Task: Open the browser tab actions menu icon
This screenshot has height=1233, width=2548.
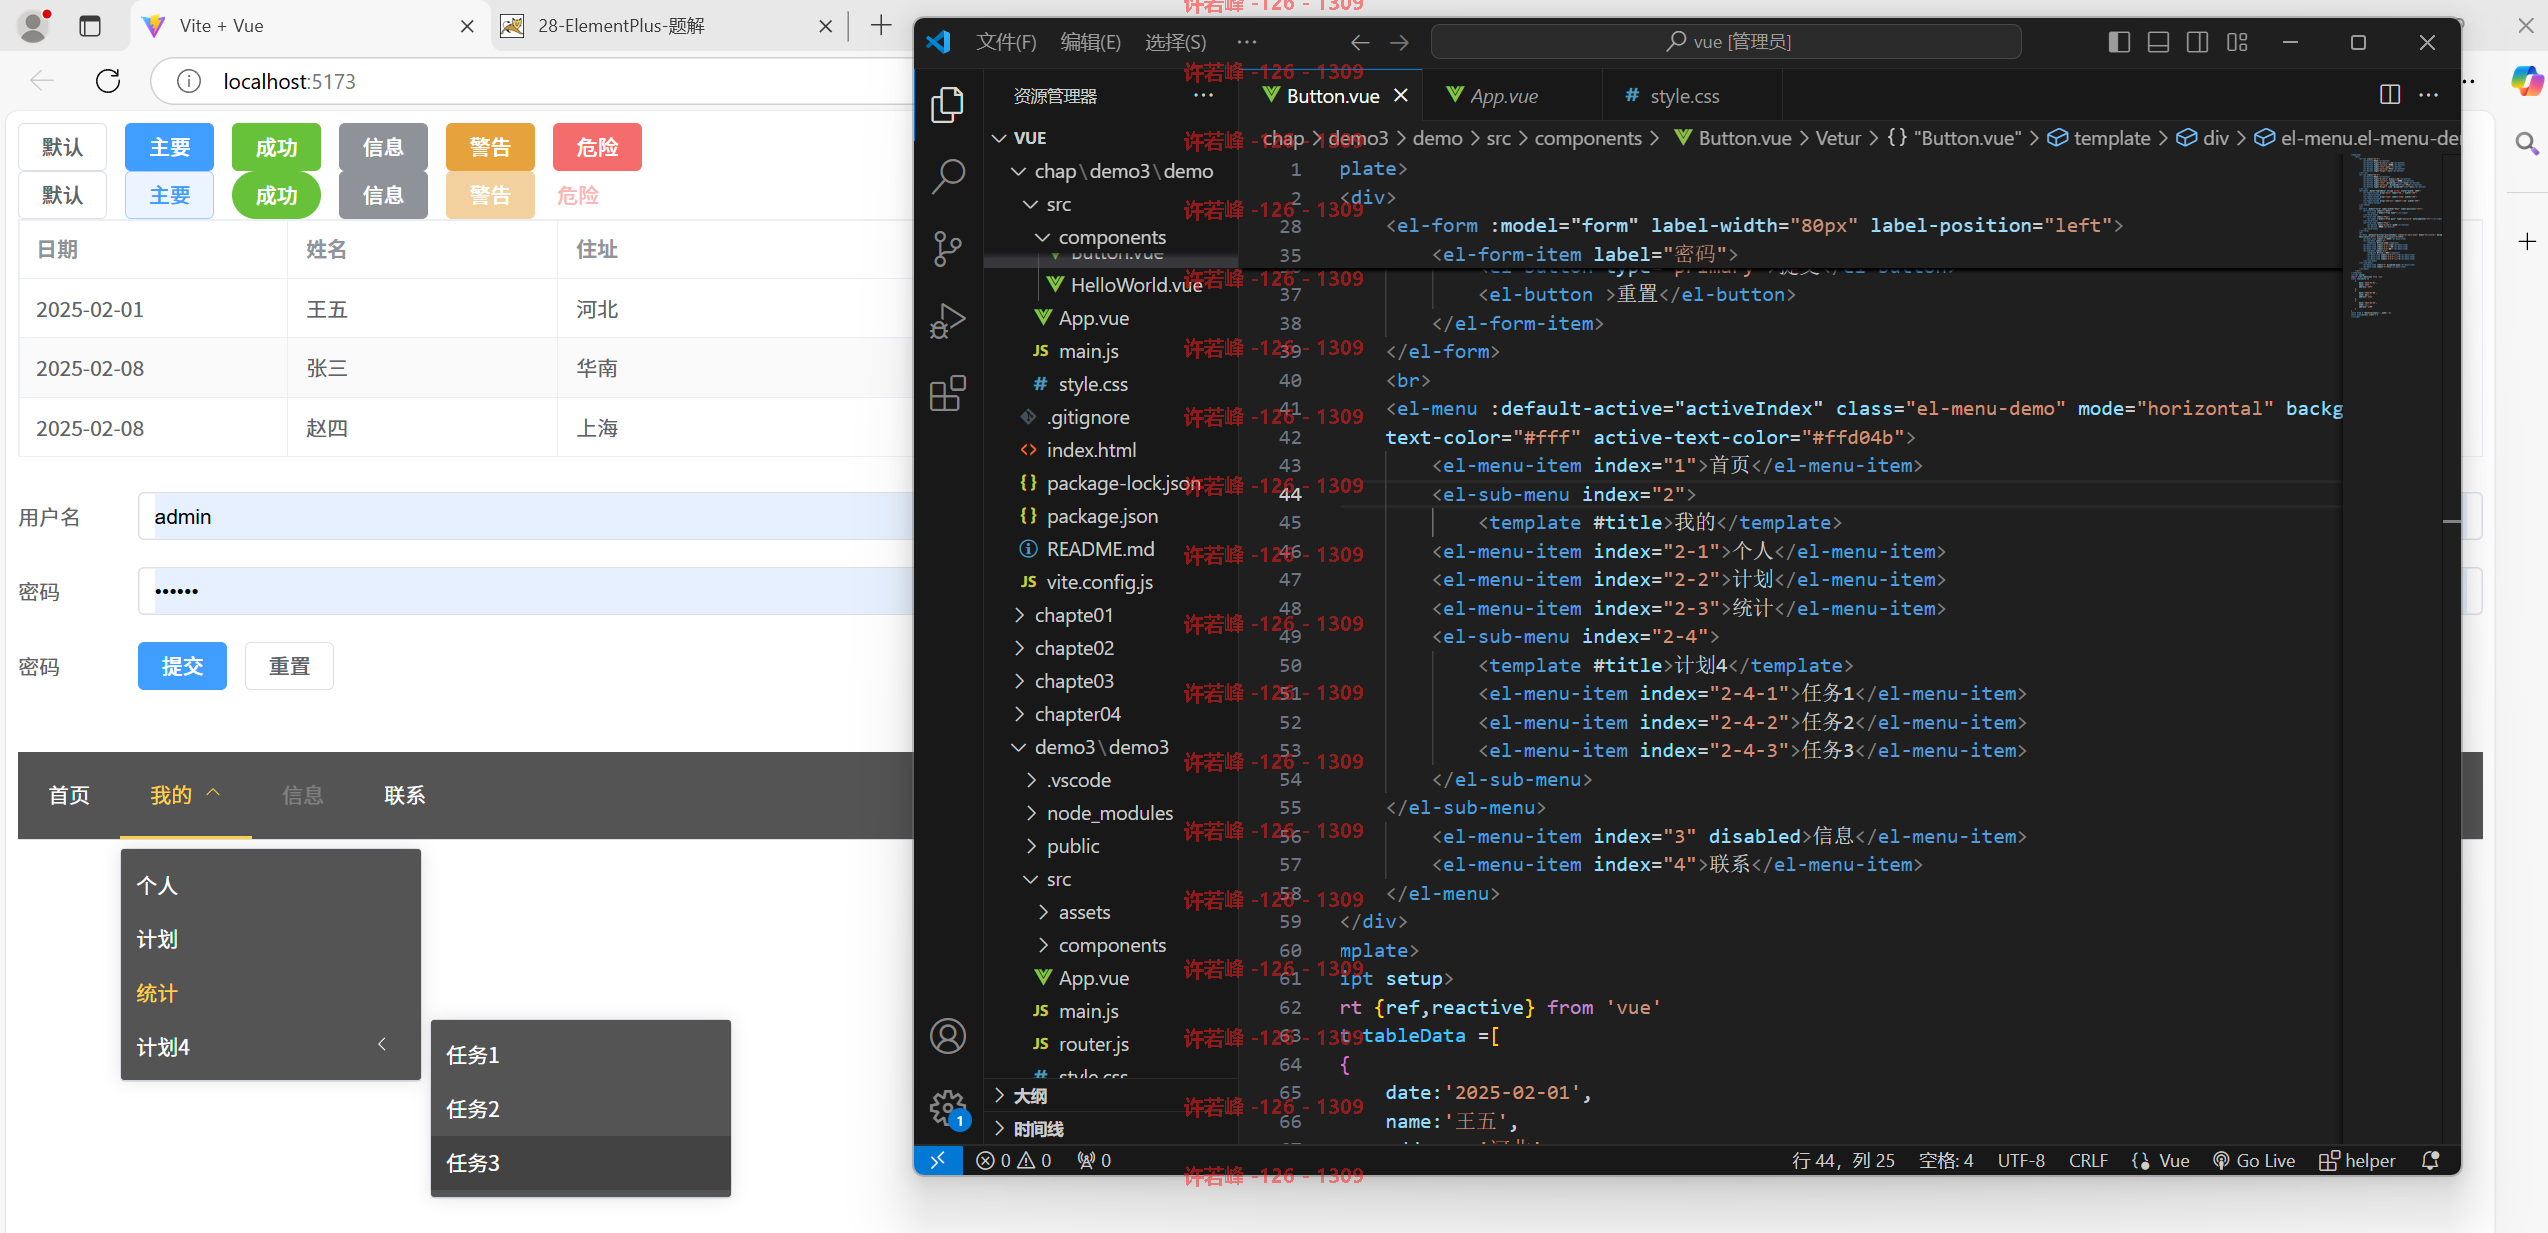Action: 90,26
